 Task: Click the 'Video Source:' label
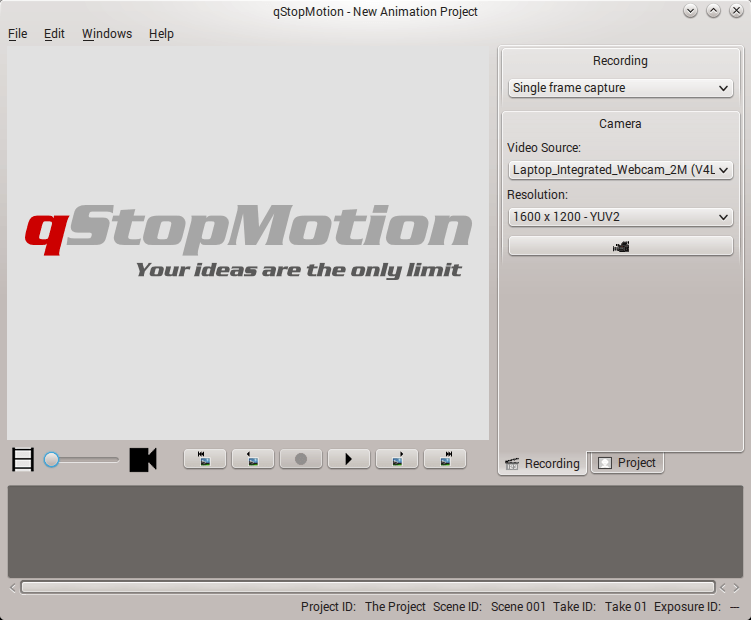tap(544, 148)
